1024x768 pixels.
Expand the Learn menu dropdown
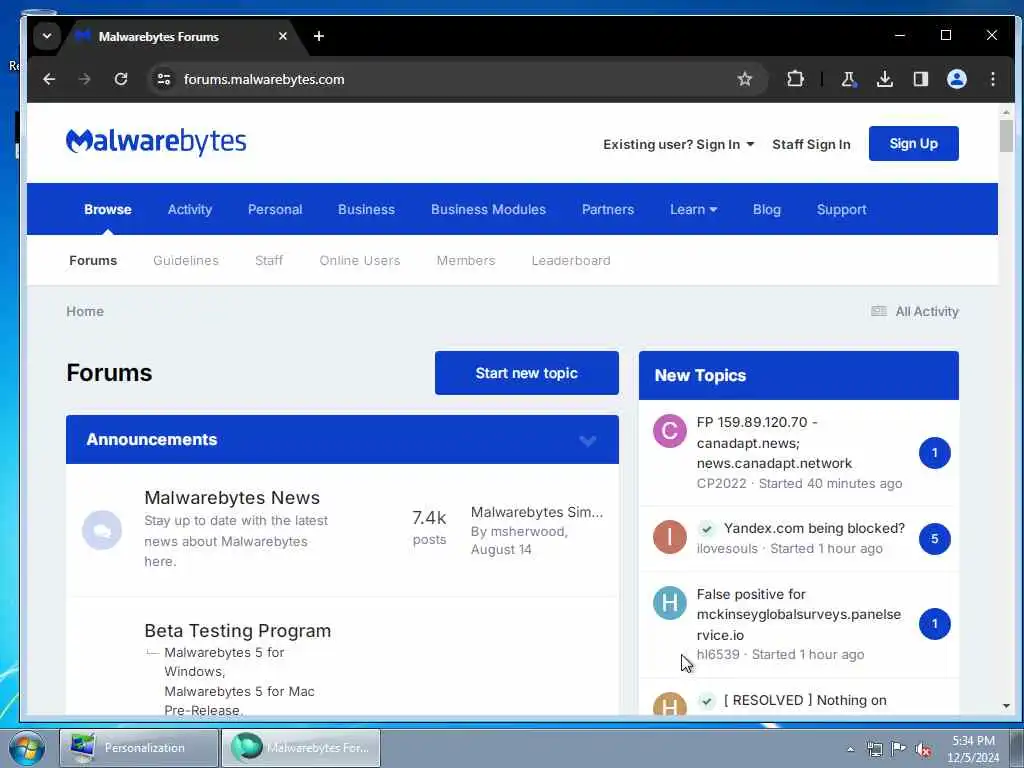tap(693, 209)
